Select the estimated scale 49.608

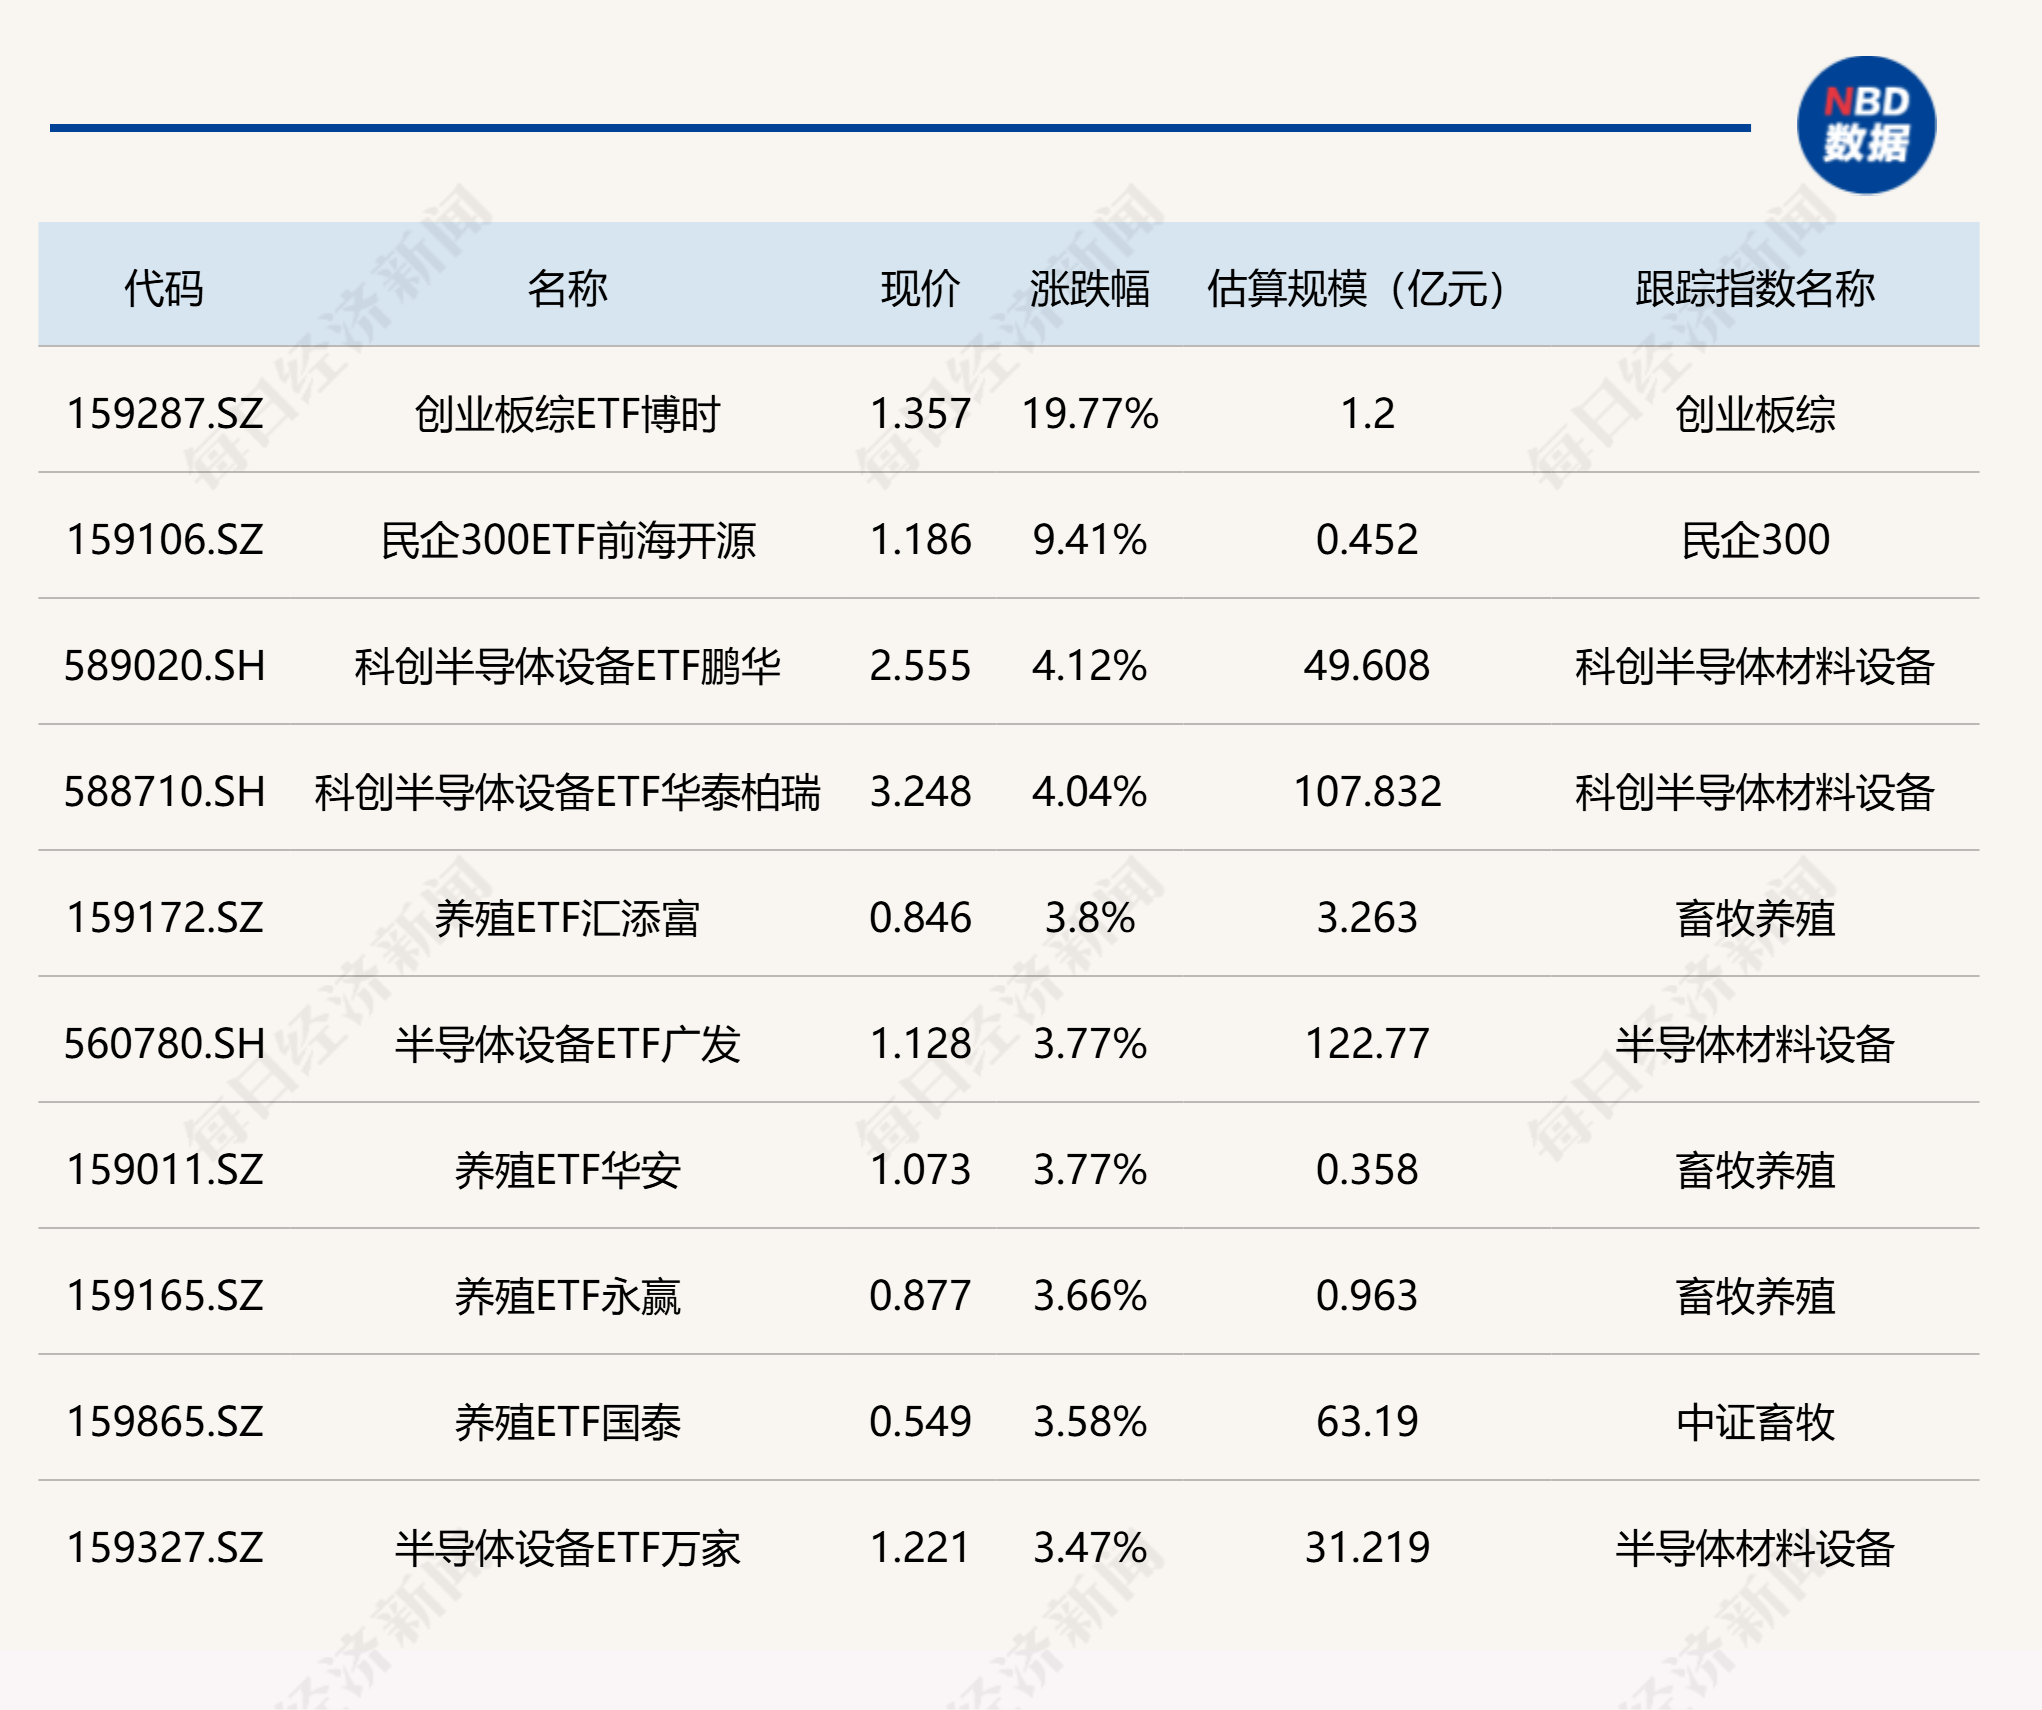point(1367,666)
